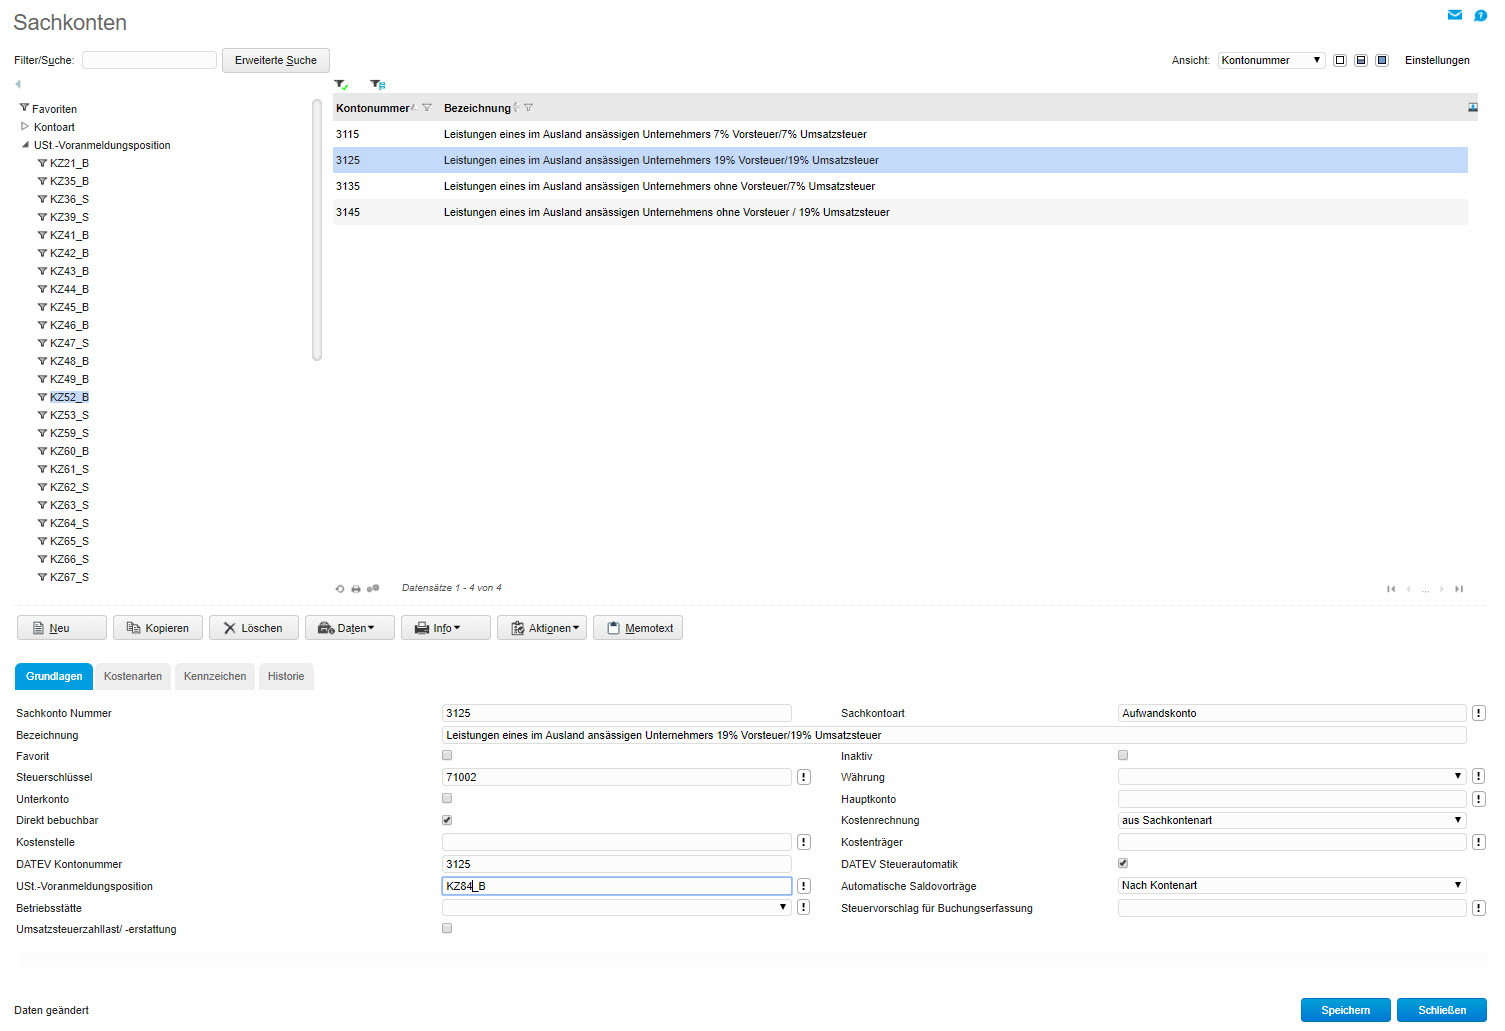Toggle the Inaktiv checkbox
The height and width of the screenshot is (1031, 1505).
(x=1123, y=755)
